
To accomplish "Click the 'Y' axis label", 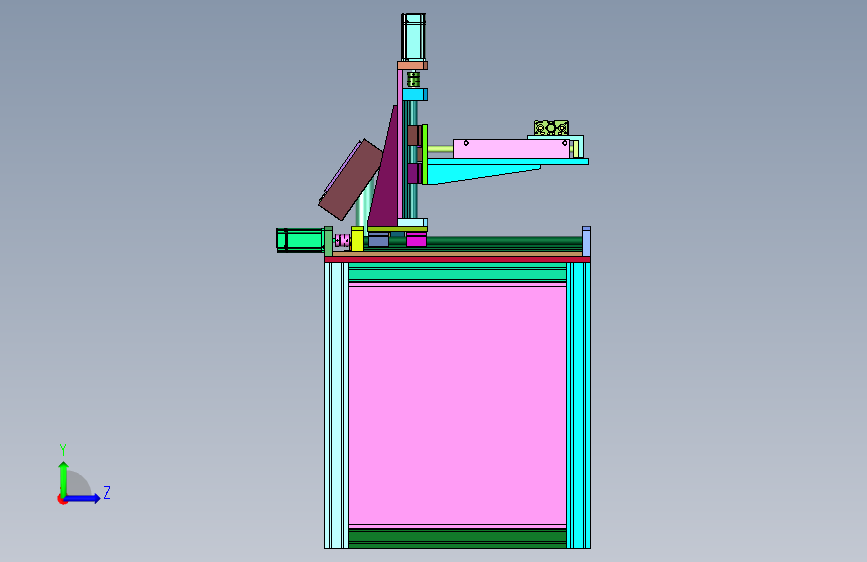I will click(x=63, y=449).
